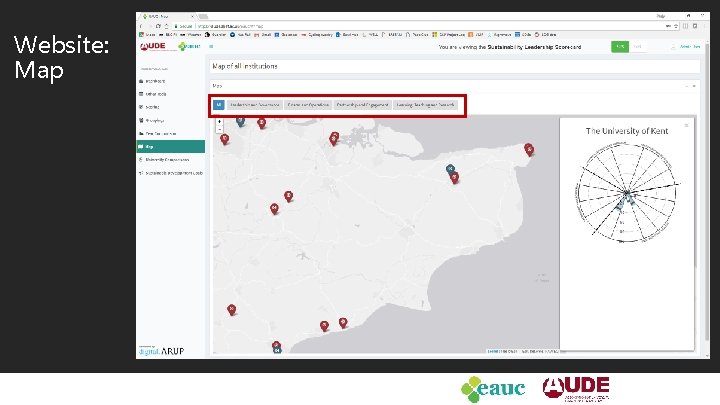The height and width of the screenshot is (405, 720).
Task: Click the Map sidebar flag icon
Action: [141, 146]
